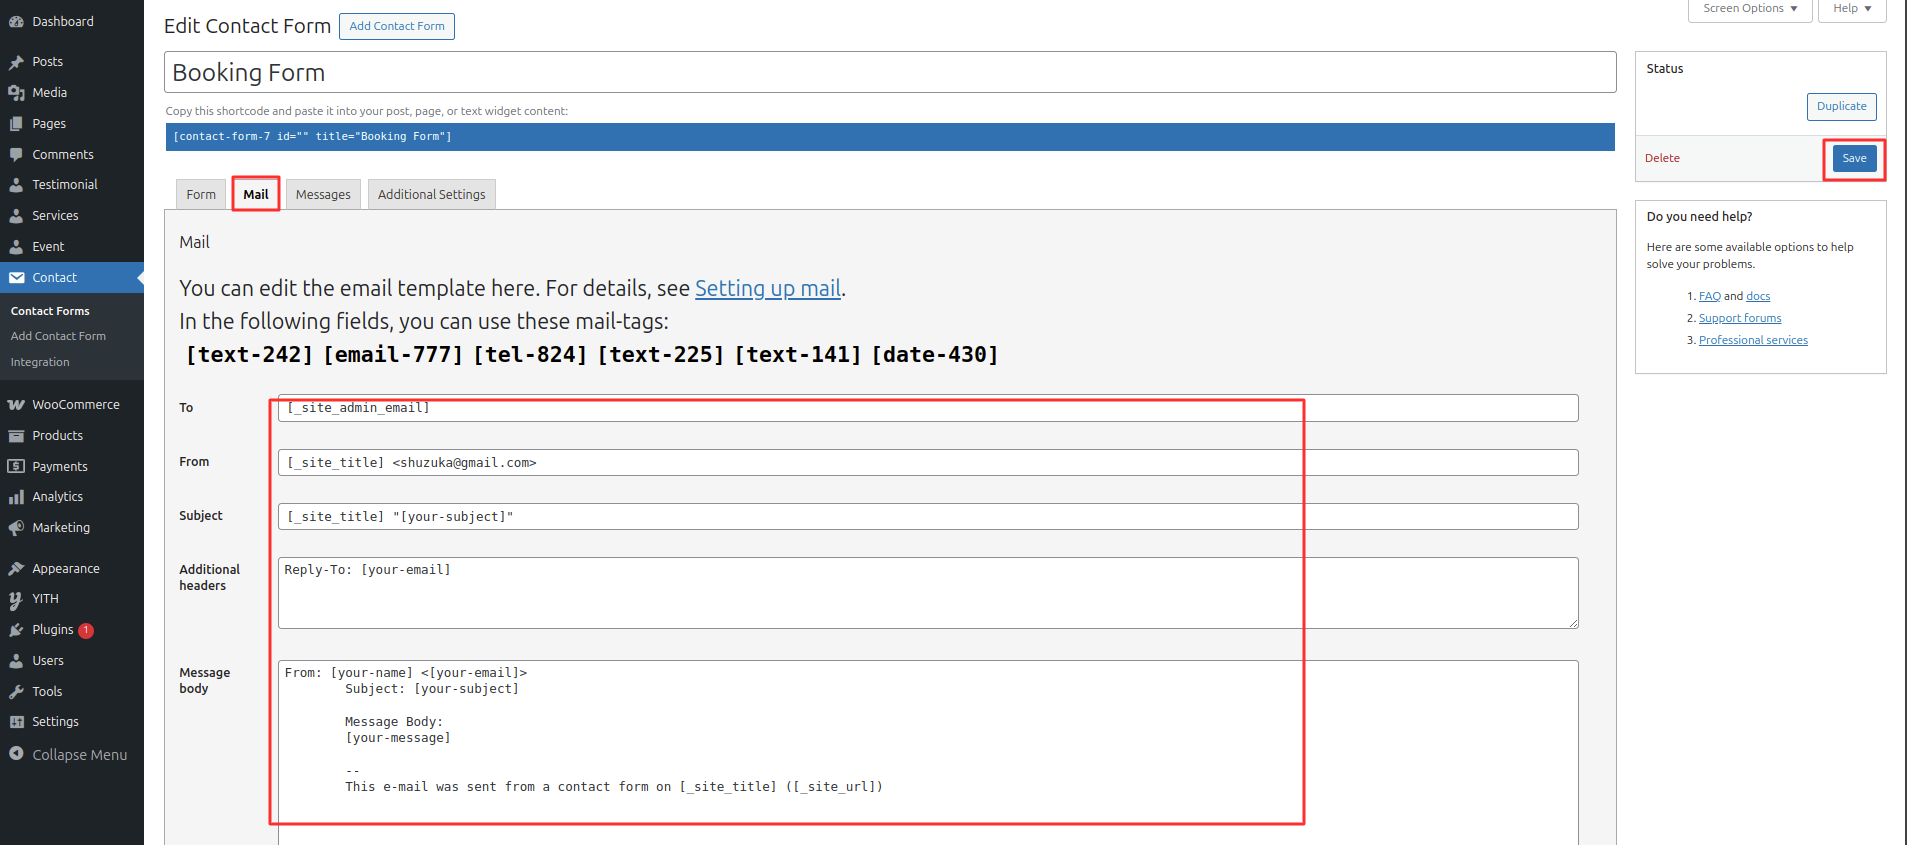Open the Setting up mail link
1907x845 pixels.
[x=767, y=289]
